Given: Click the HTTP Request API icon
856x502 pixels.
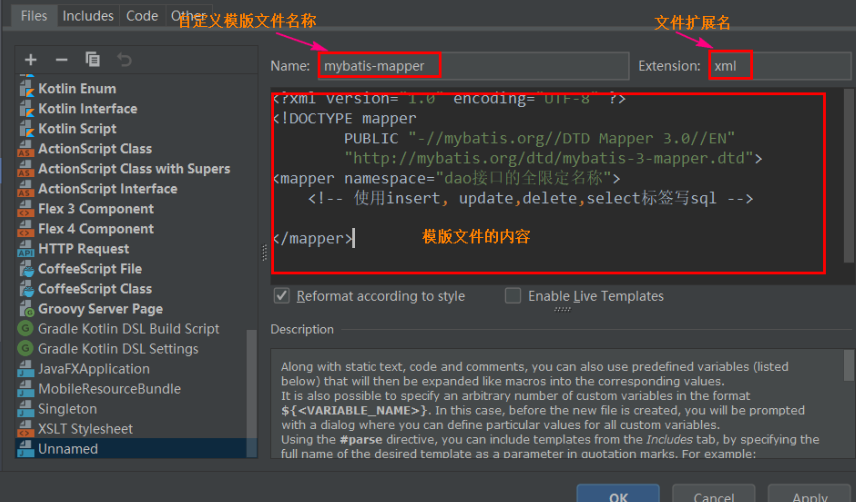Looking at the screenshot, I should [x=26, y=249].
